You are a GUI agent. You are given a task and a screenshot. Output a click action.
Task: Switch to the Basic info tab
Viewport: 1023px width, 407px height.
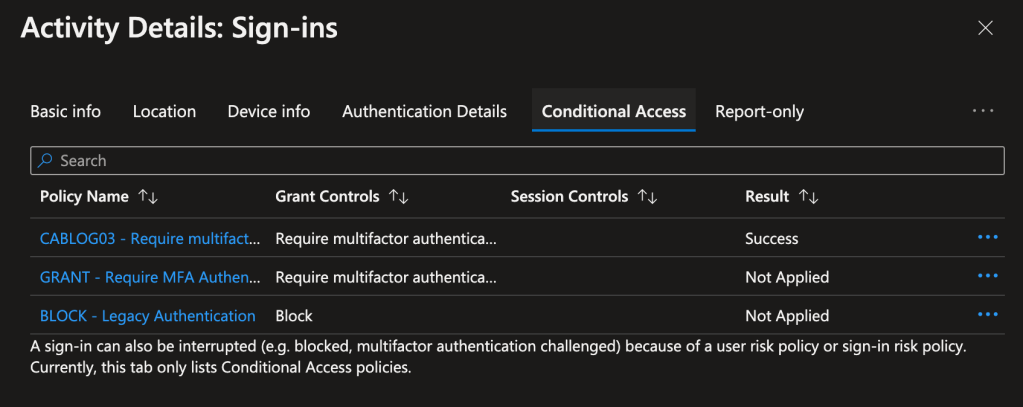(x=65, y=111)
